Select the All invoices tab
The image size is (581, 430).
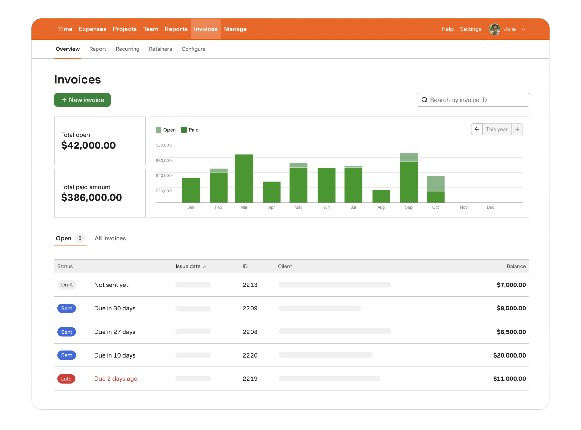point(110,238)
